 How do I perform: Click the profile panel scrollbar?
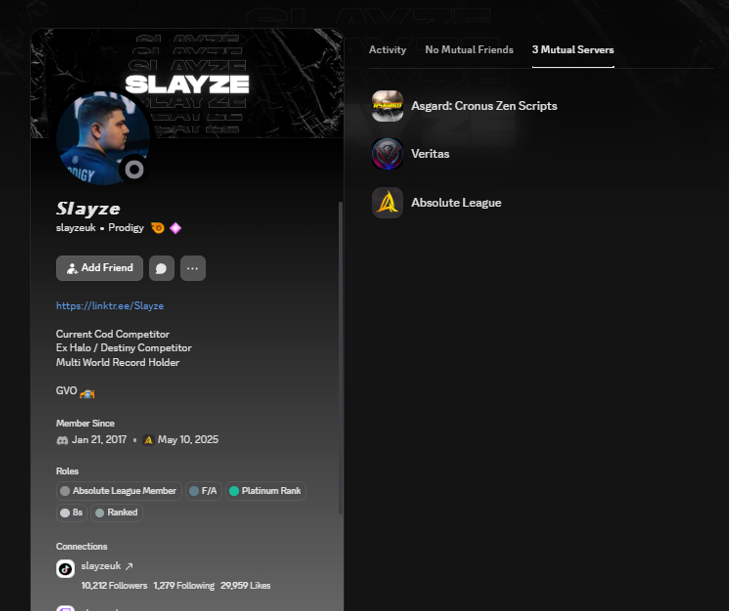click(340, 358)
